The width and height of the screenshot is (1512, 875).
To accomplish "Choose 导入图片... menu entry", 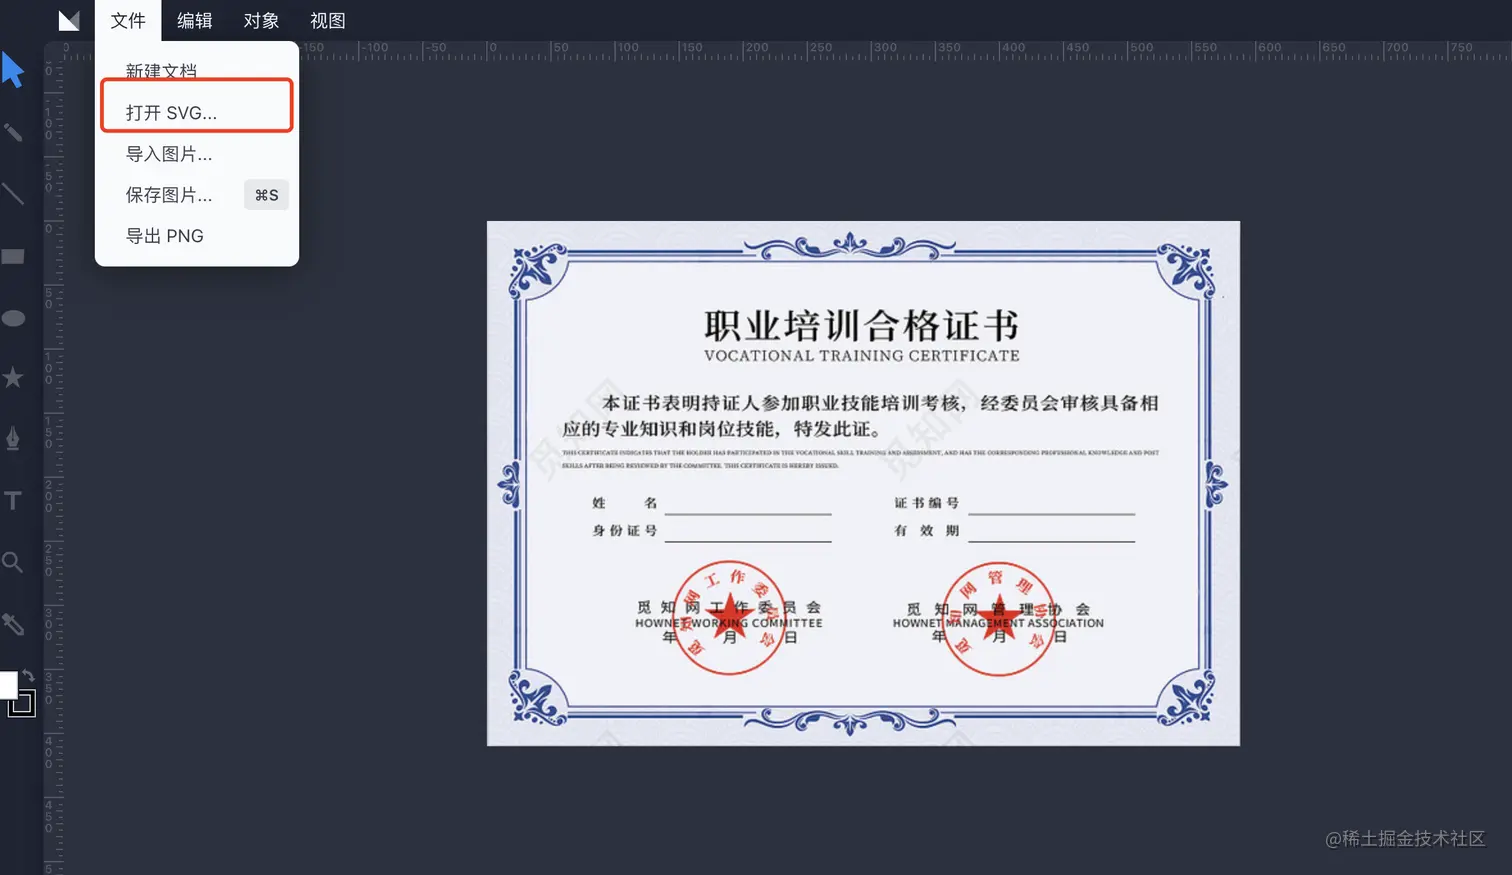I will click(197, 153).
